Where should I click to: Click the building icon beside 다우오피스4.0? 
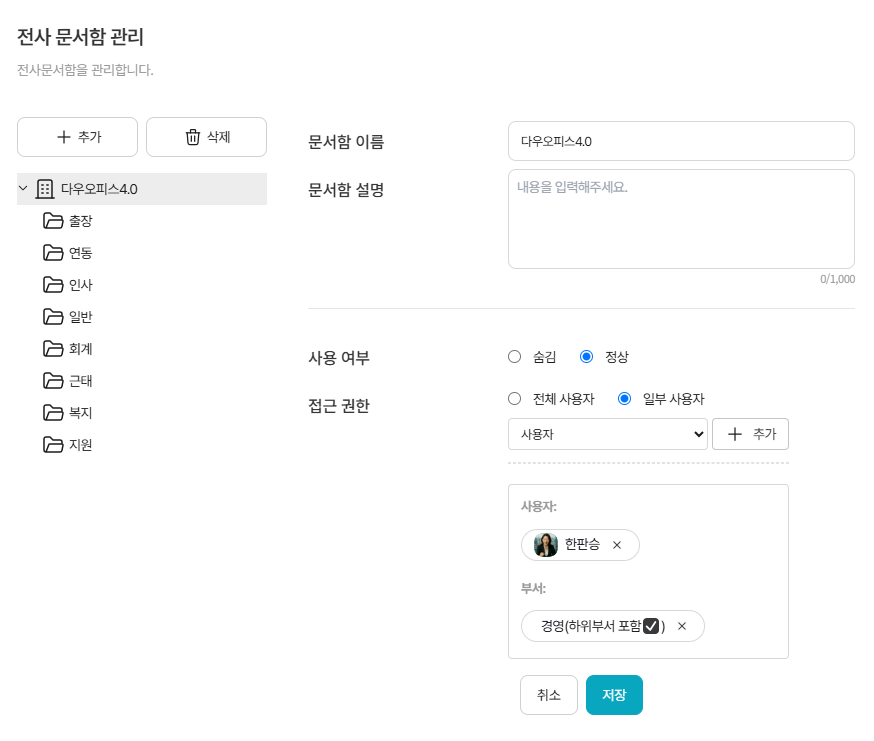(45, 189)
